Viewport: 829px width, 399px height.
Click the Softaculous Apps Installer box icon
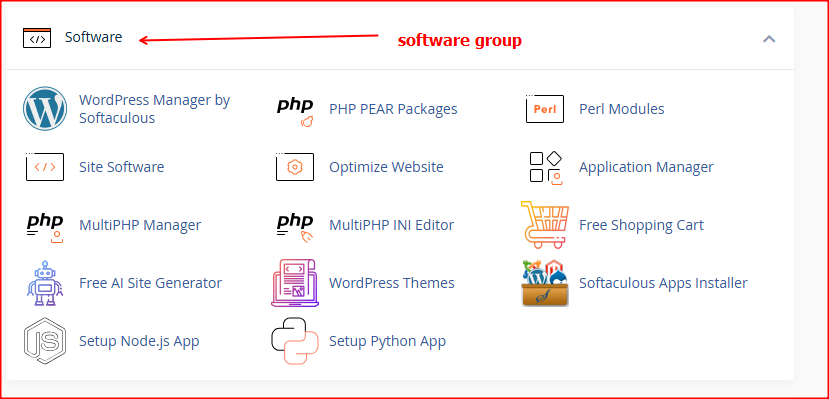(545, 283)
